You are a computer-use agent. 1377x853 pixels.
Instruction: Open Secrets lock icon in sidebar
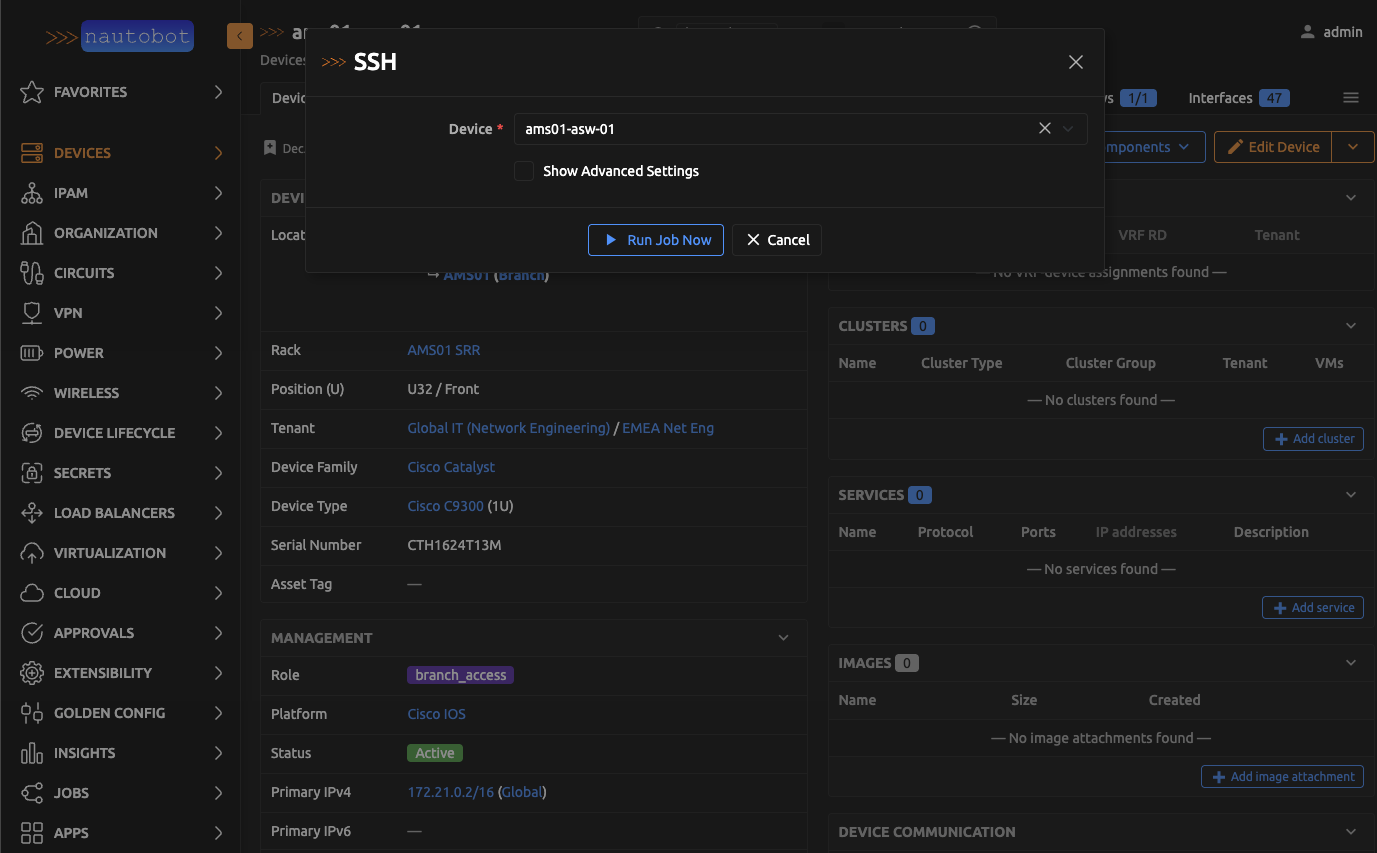(32, 473)
